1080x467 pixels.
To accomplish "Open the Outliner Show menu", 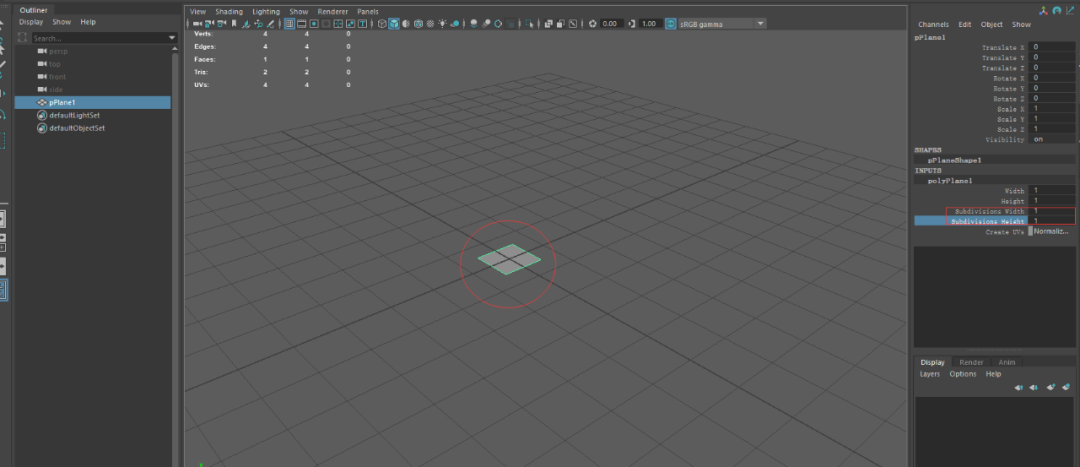I will 61,22.
